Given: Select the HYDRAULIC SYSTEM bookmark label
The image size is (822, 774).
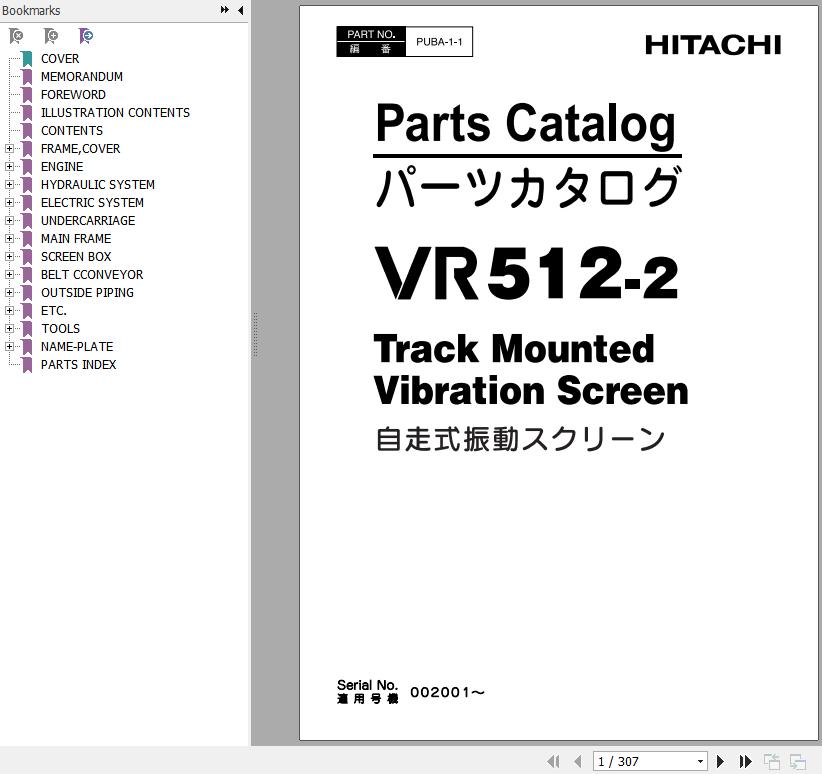Looking at the screenshot, I should pos(98,185).
